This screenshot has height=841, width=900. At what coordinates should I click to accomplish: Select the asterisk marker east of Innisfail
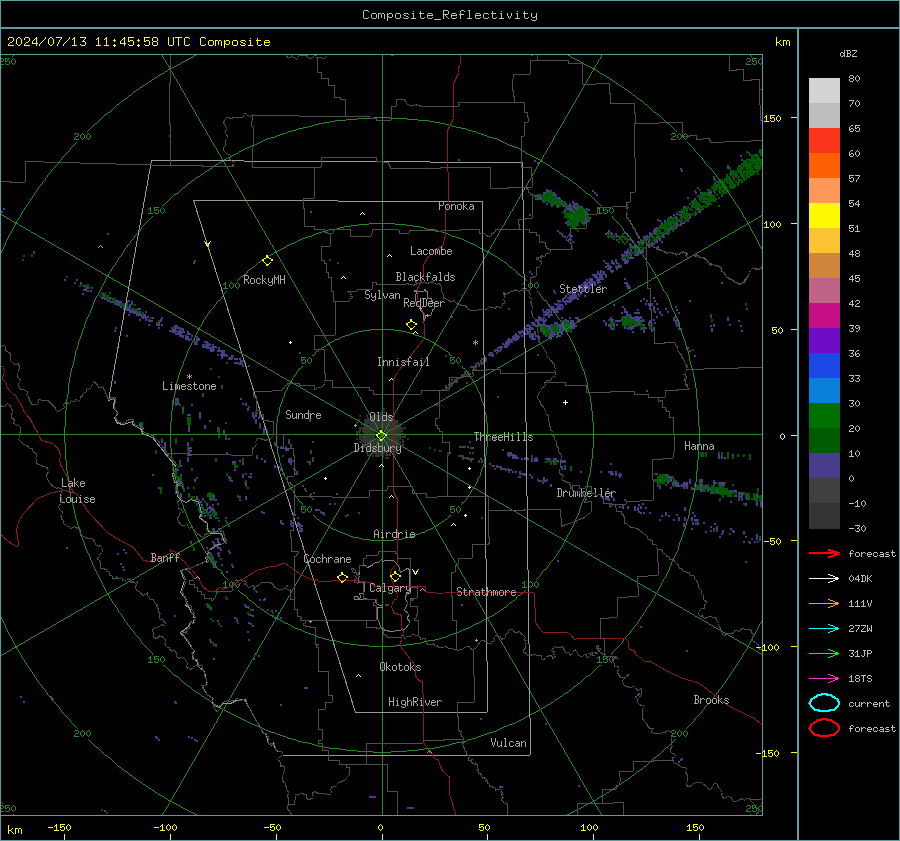[475, 343]
